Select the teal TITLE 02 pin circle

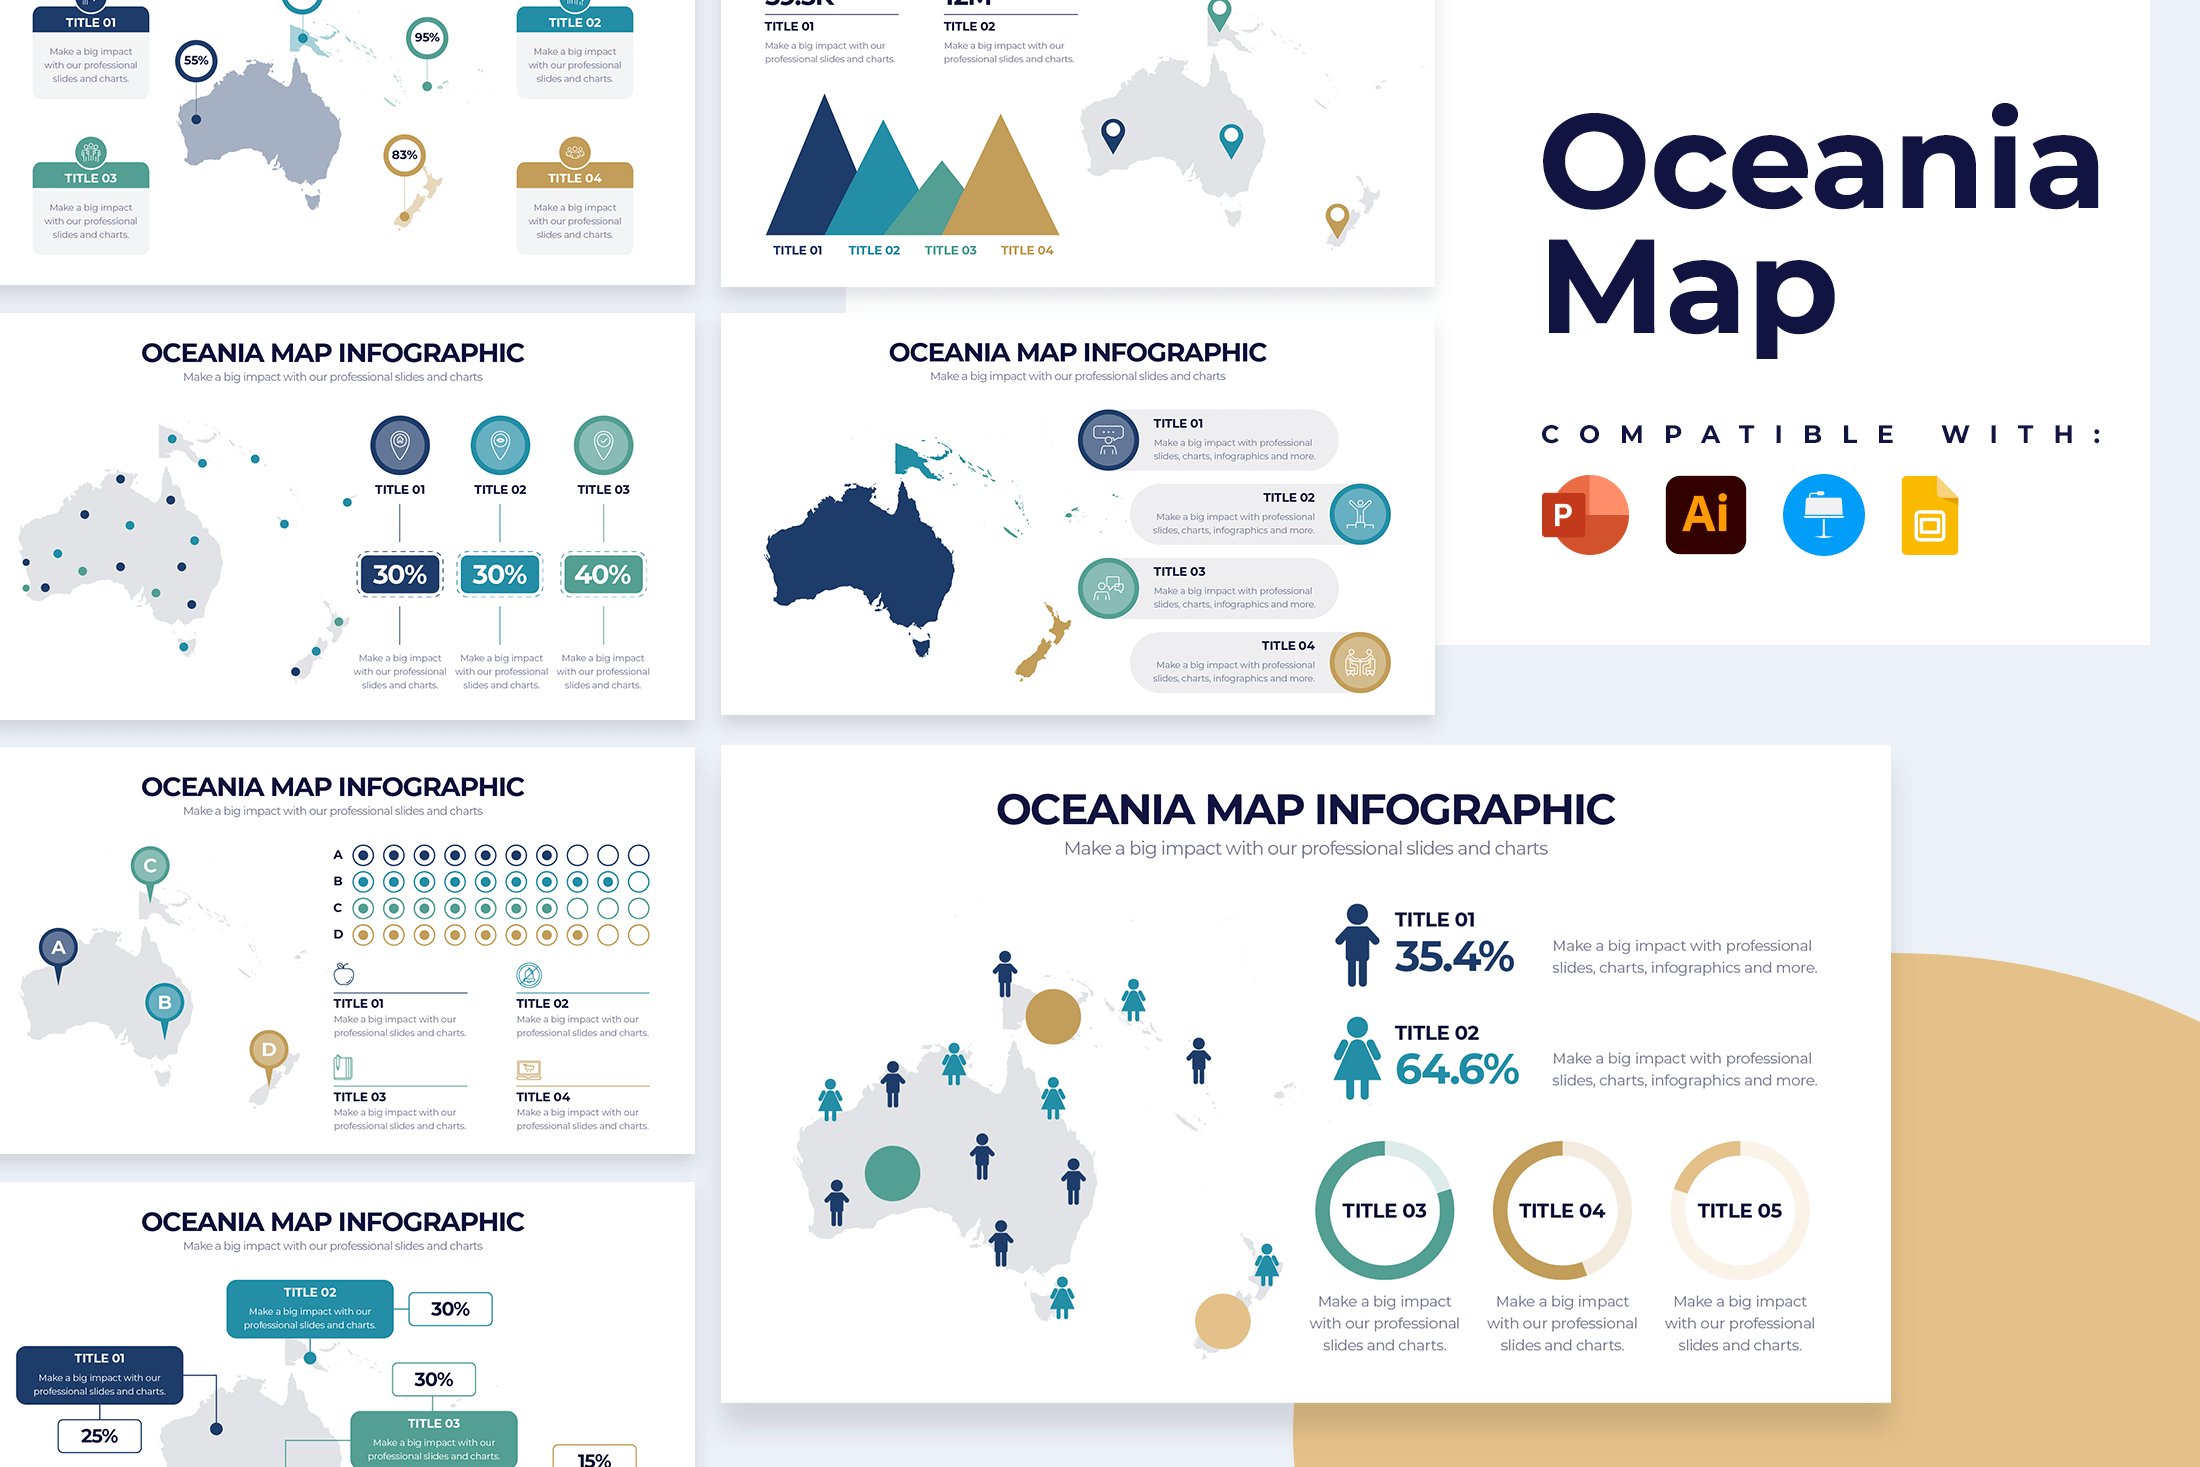click(x=500, y=445)
